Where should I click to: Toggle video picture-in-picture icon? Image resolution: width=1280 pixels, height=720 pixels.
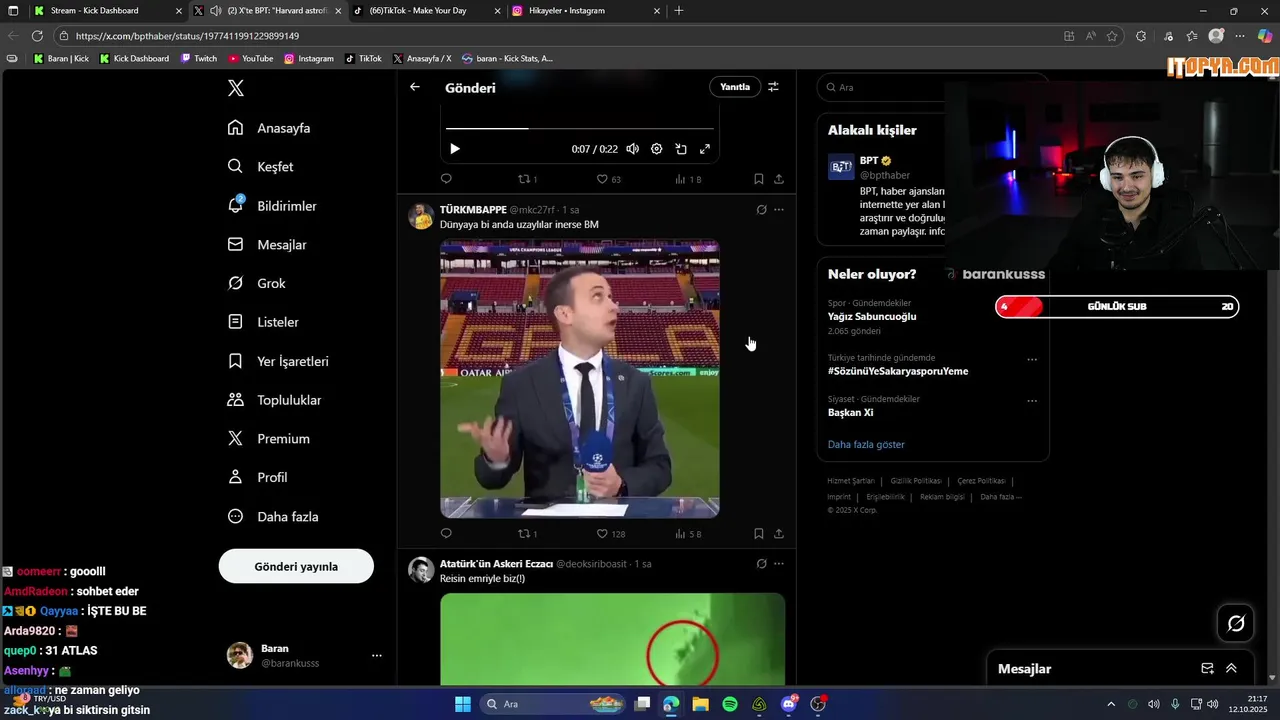coord(681,149)
